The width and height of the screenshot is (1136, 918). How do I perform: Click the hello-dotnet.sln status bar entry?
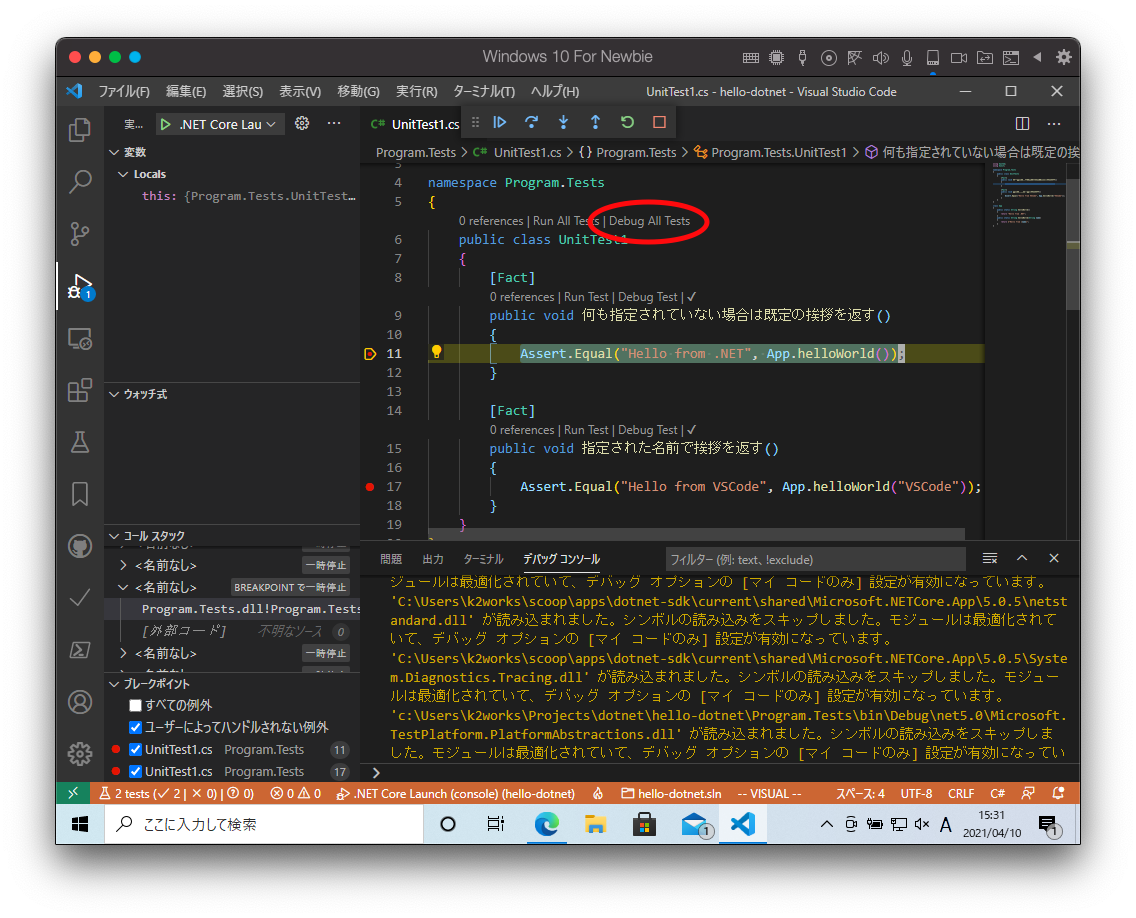coord(672,793)
